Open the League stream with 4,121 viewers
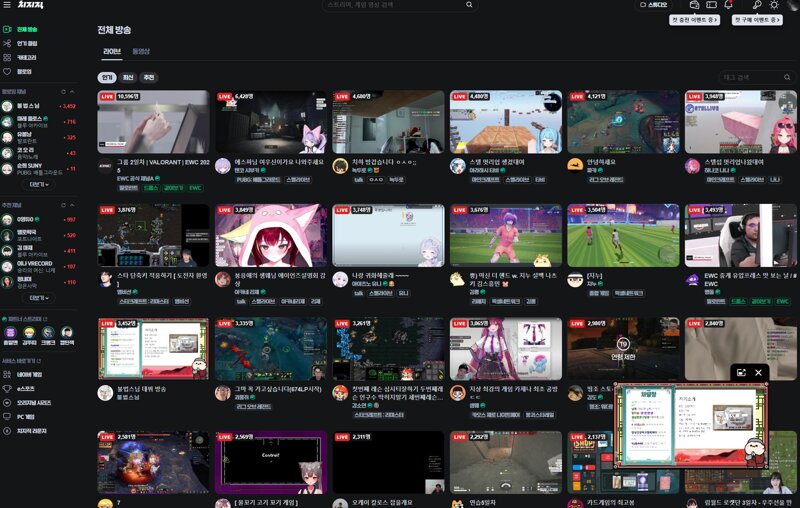Viewport: 800px width, 508px height. point(623,122)
